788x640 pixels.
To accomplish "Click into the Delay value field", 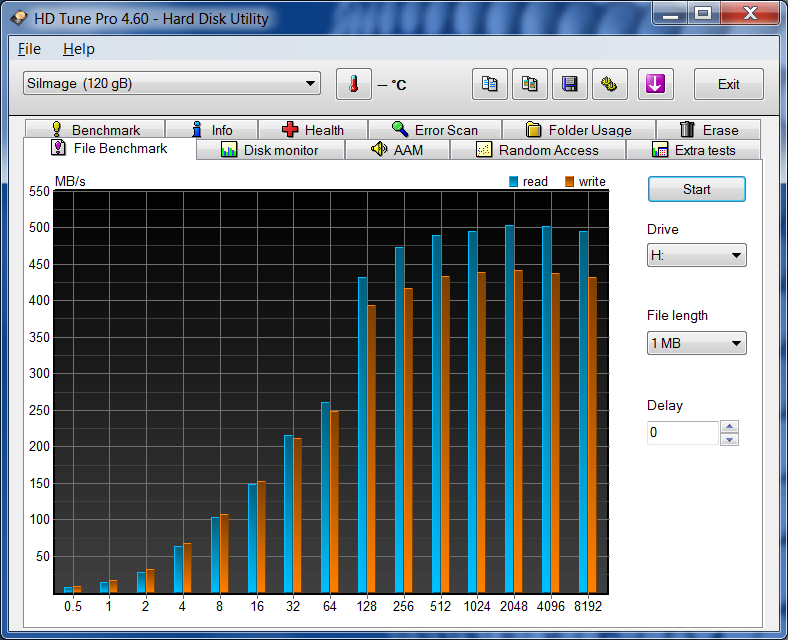I will [x=682, y=433].
